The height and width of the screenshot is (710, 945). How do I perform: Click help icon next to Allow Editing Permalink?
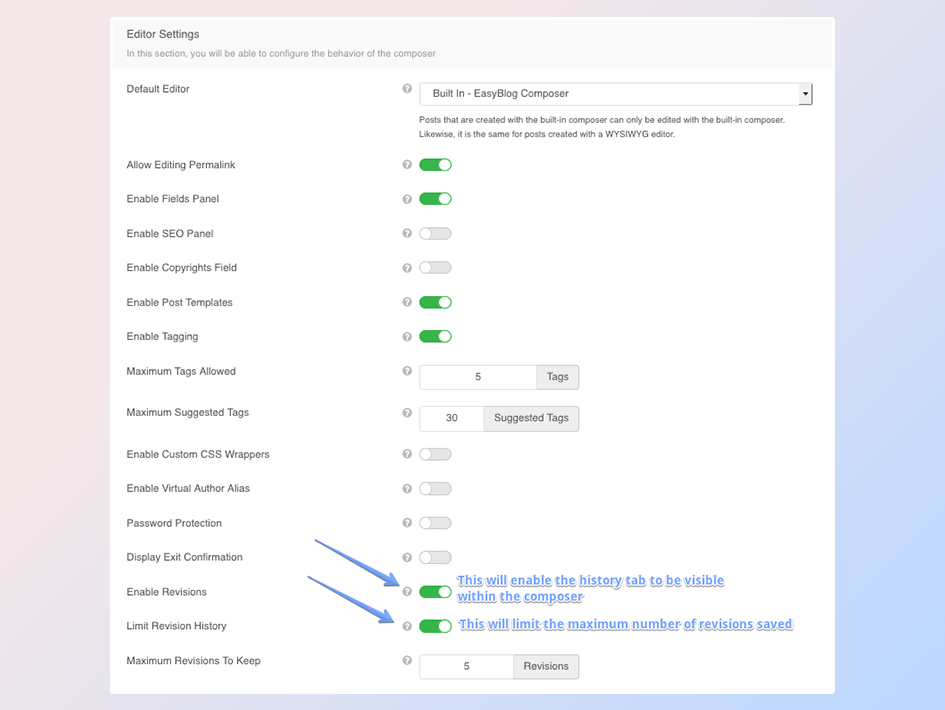pos(407,165)
